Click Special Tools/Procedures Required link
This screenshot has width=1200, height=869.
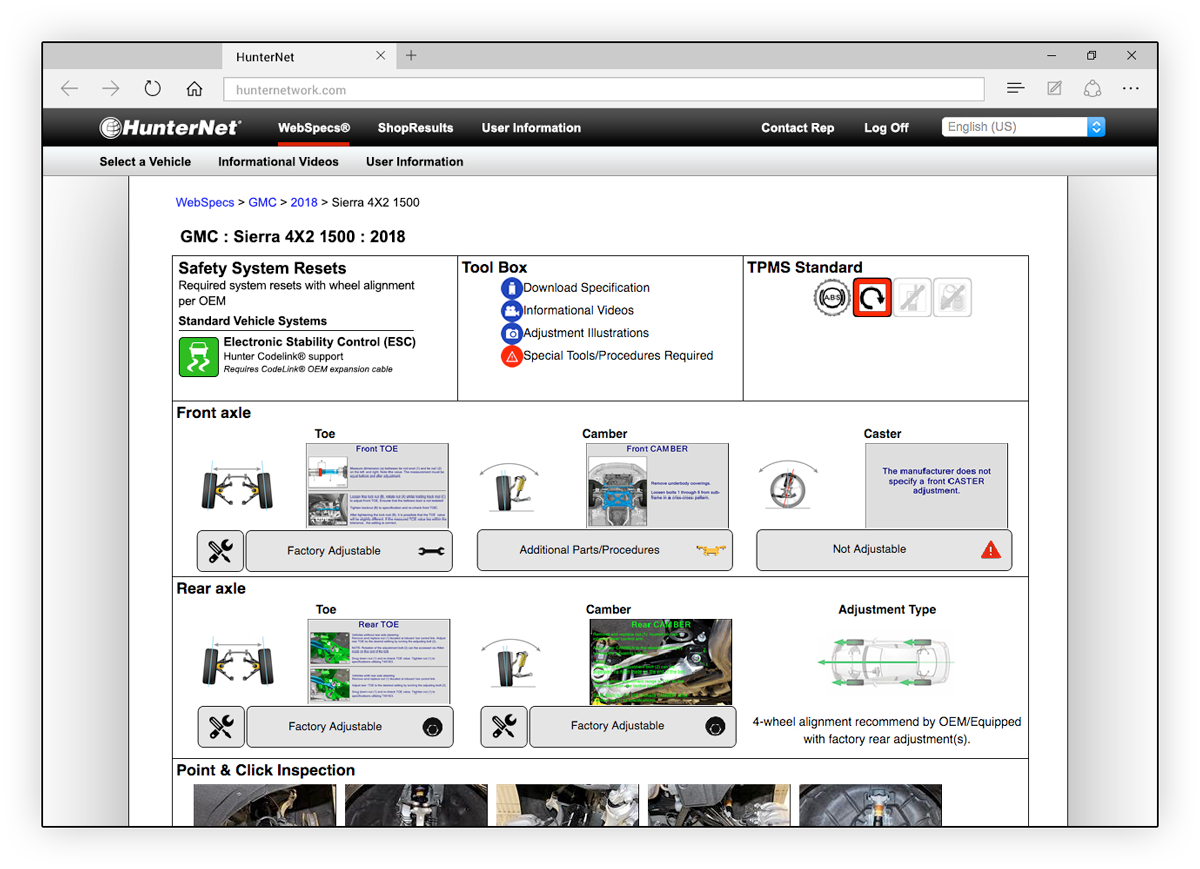(x=618, y=356)
